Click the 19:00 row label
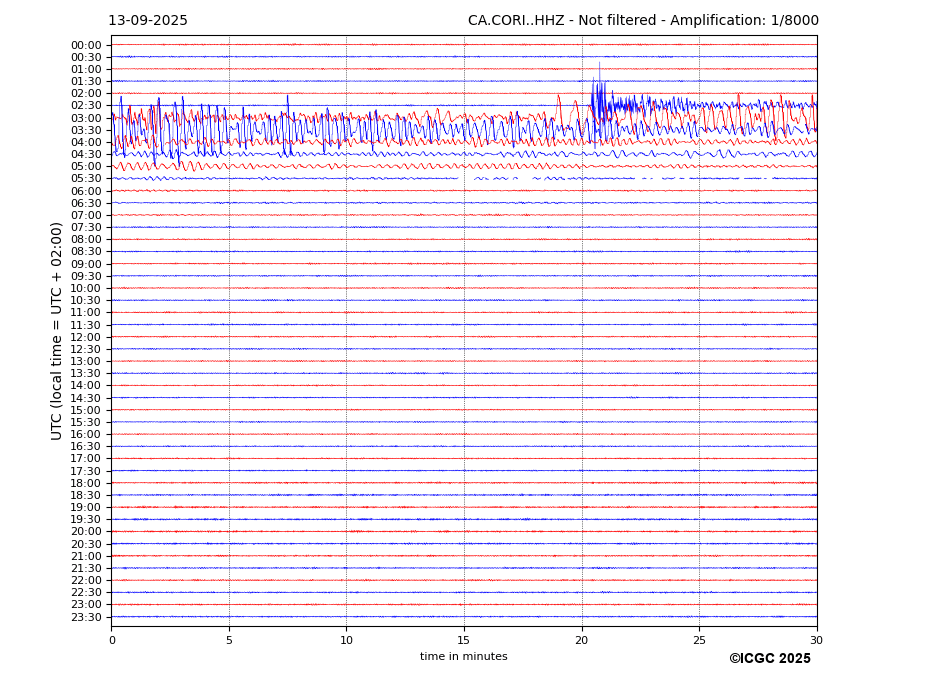927x696 pixels. (86, 508)
